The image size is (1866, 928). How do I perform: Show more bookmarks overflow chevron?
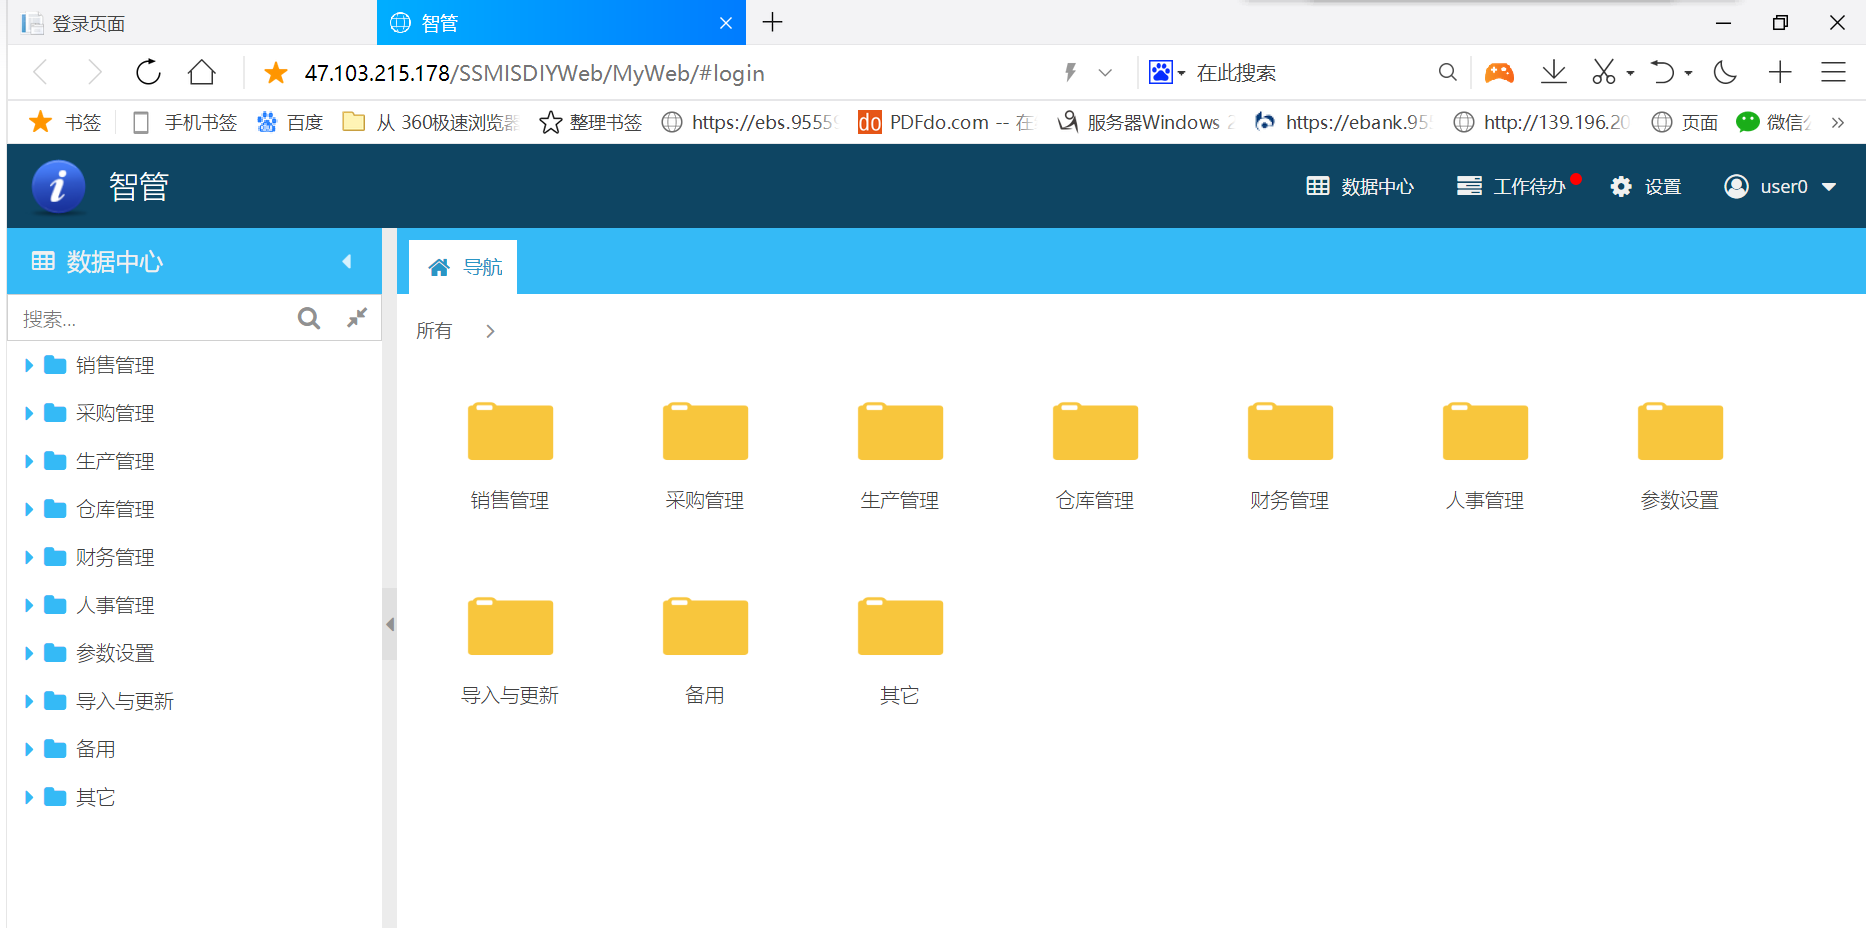tap(1838, 122)
